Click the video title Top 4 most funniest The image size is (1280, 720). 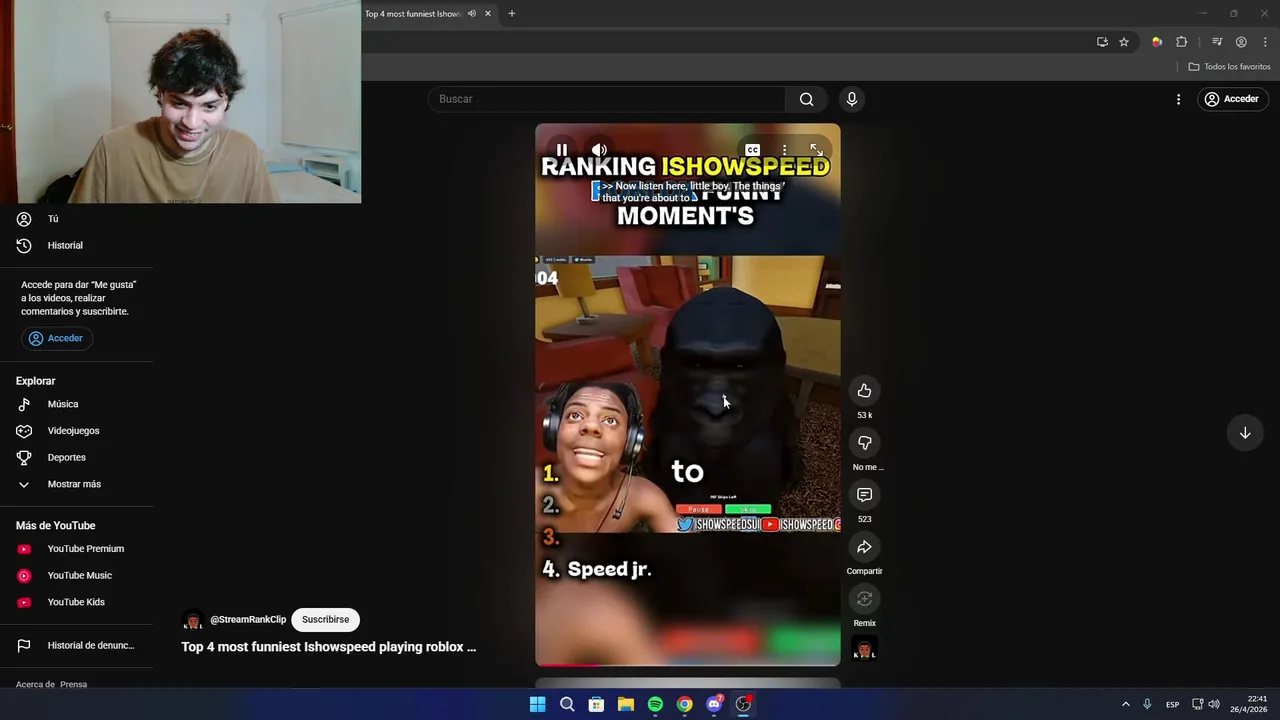328,647
